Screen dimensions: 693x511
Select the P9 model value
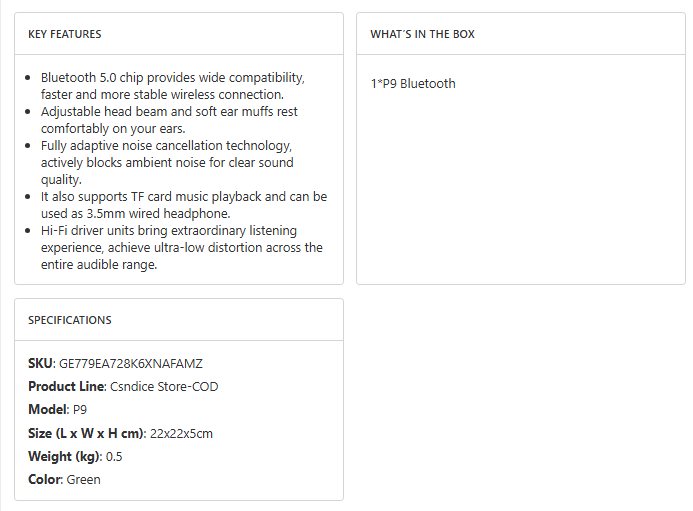[80, 410]
